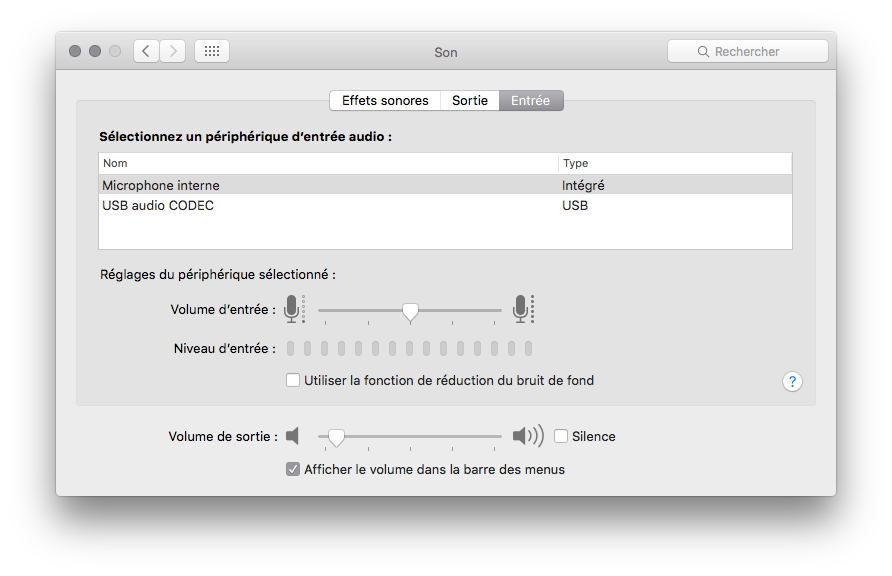Image resolution: width=892 pixels, height=576 pixels.
Task: Open help with the question mark button
Action: [792, 382]
